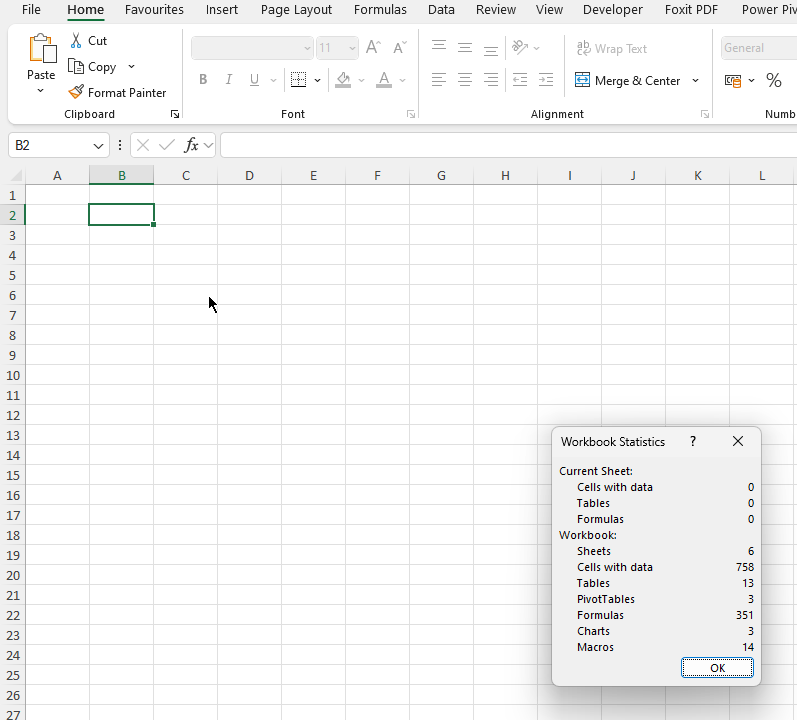The height and width of the screenshot is (720, 797).
Task: Click the Borders grid icon
Action: tap(298, 80)
